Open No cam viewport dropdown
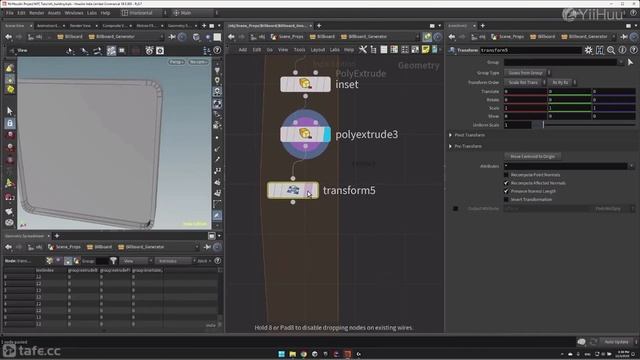This screenshot has height=360, width=640. pos(198,62)
